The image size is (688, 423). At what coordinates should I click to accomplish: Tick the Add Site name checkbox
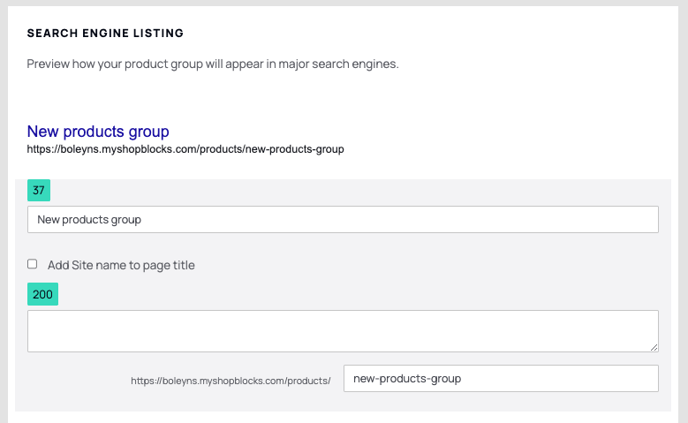[x=32, y=264]
